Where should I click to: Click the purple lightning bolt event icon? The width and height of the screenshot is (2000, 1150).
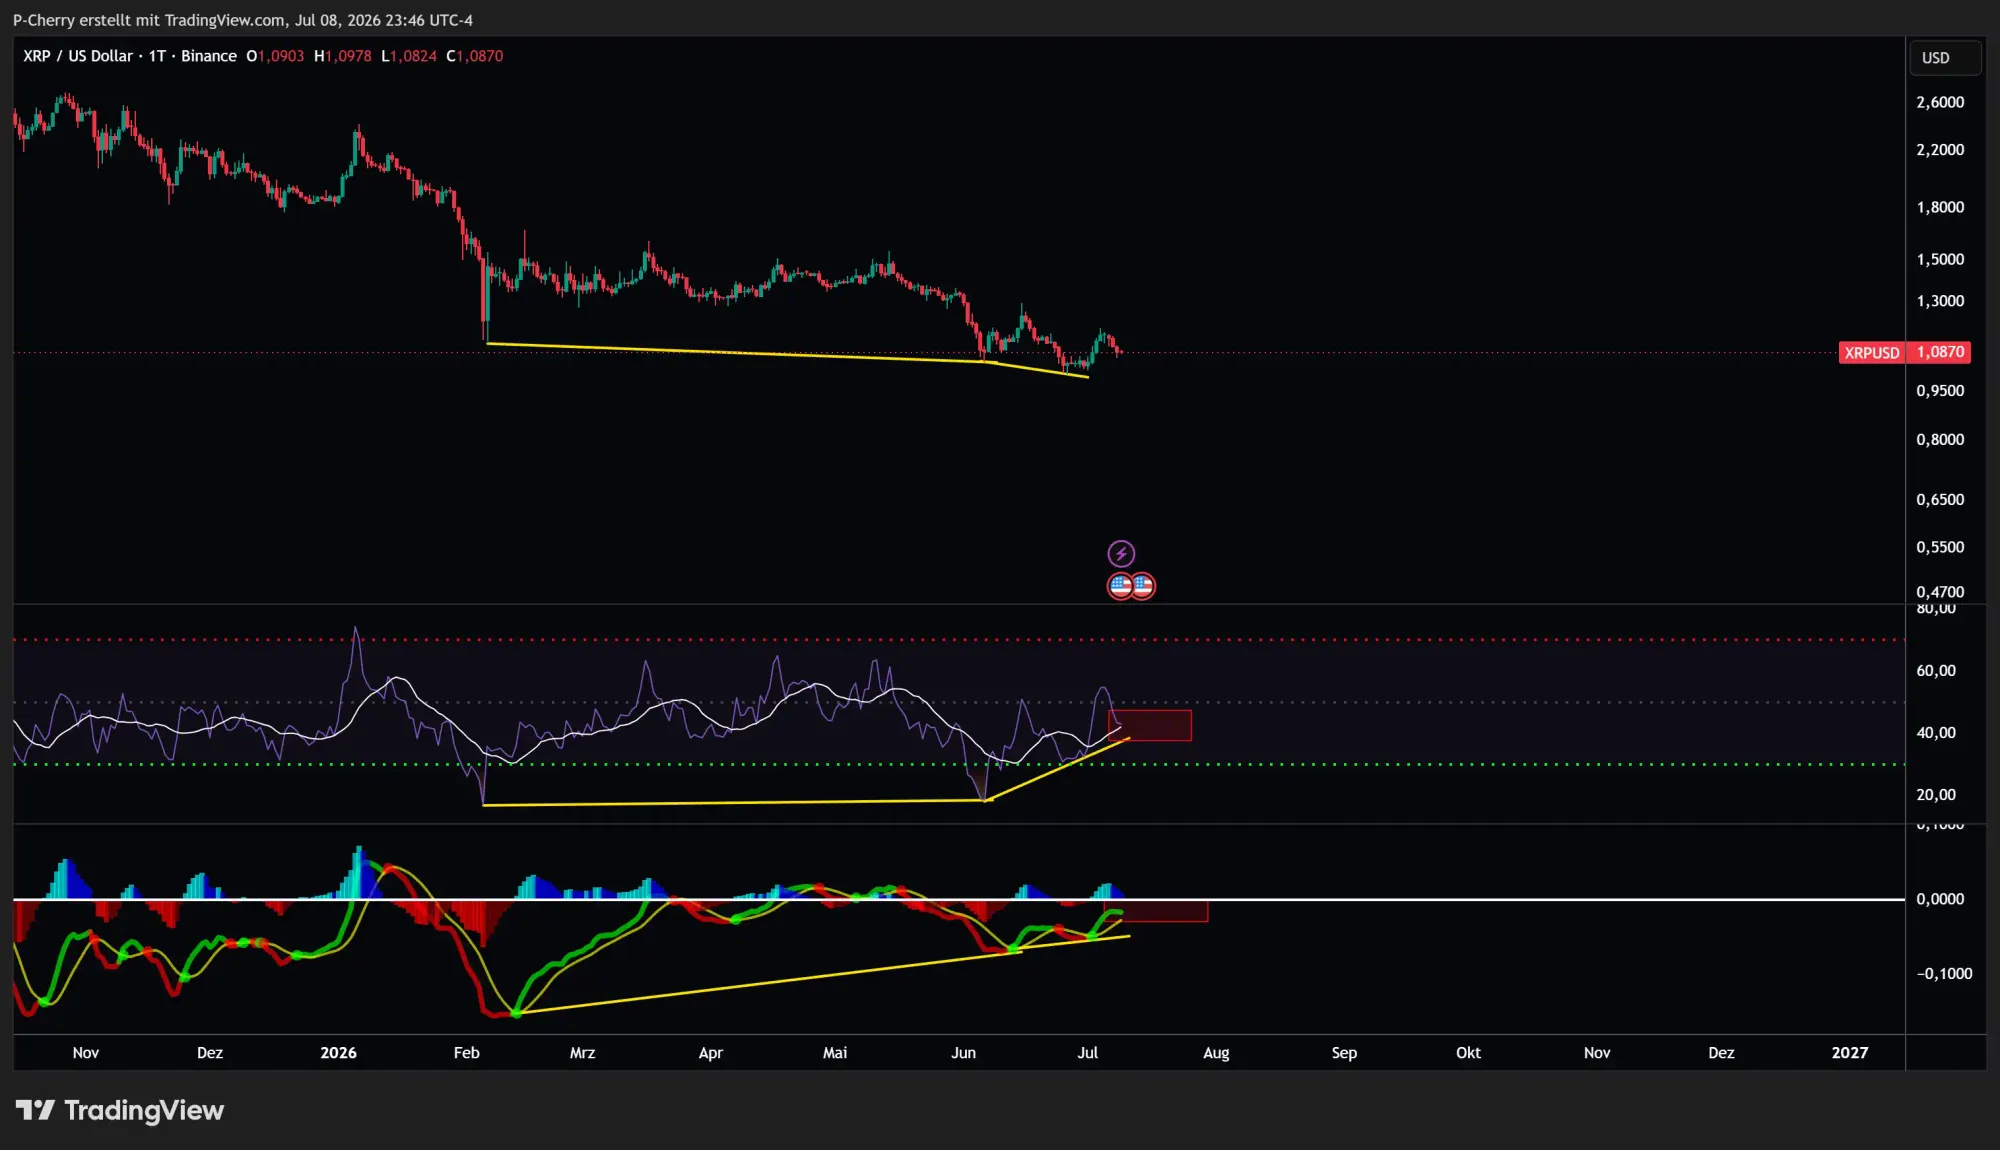(x=1121, y=553)
